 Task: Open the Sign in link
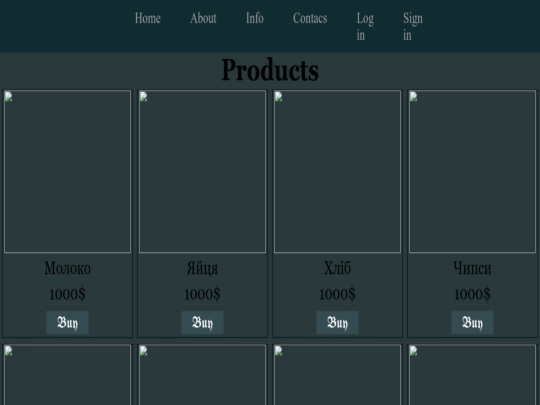click(x=413, y=27)
